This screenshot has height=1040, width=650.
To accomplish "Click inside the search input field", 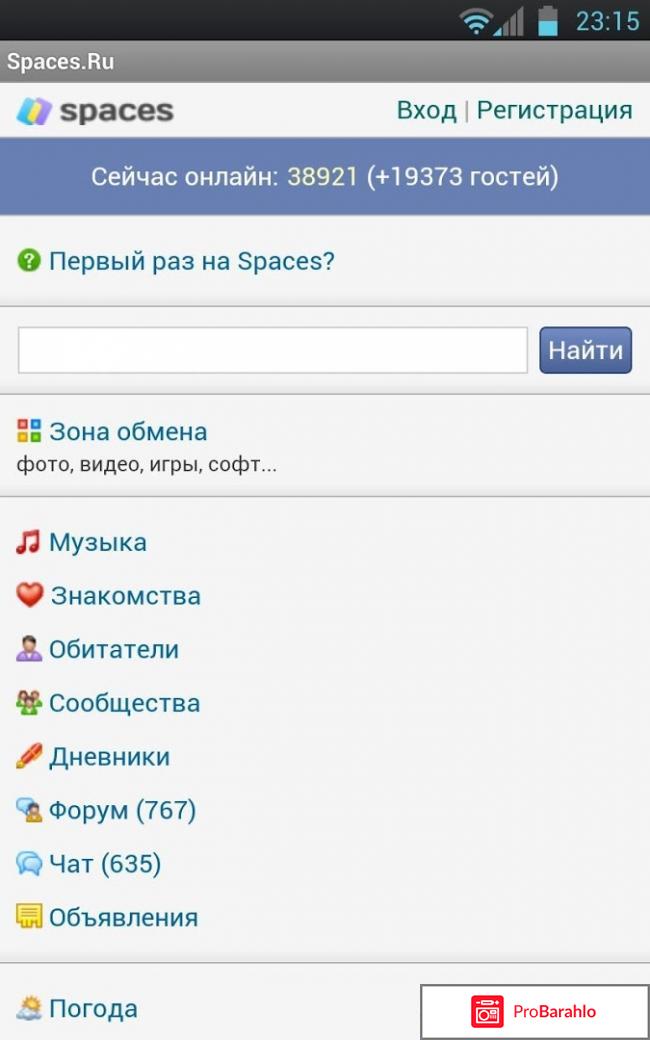I will click(270, 349).
